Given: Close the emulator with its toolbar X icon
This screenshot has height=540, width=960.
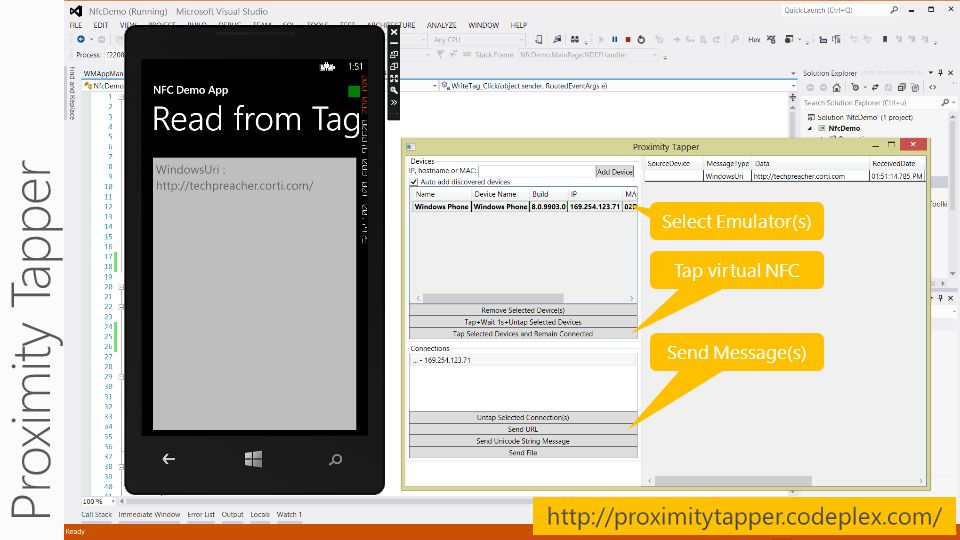Looking at the screenshot, I should tap(394, 32).
